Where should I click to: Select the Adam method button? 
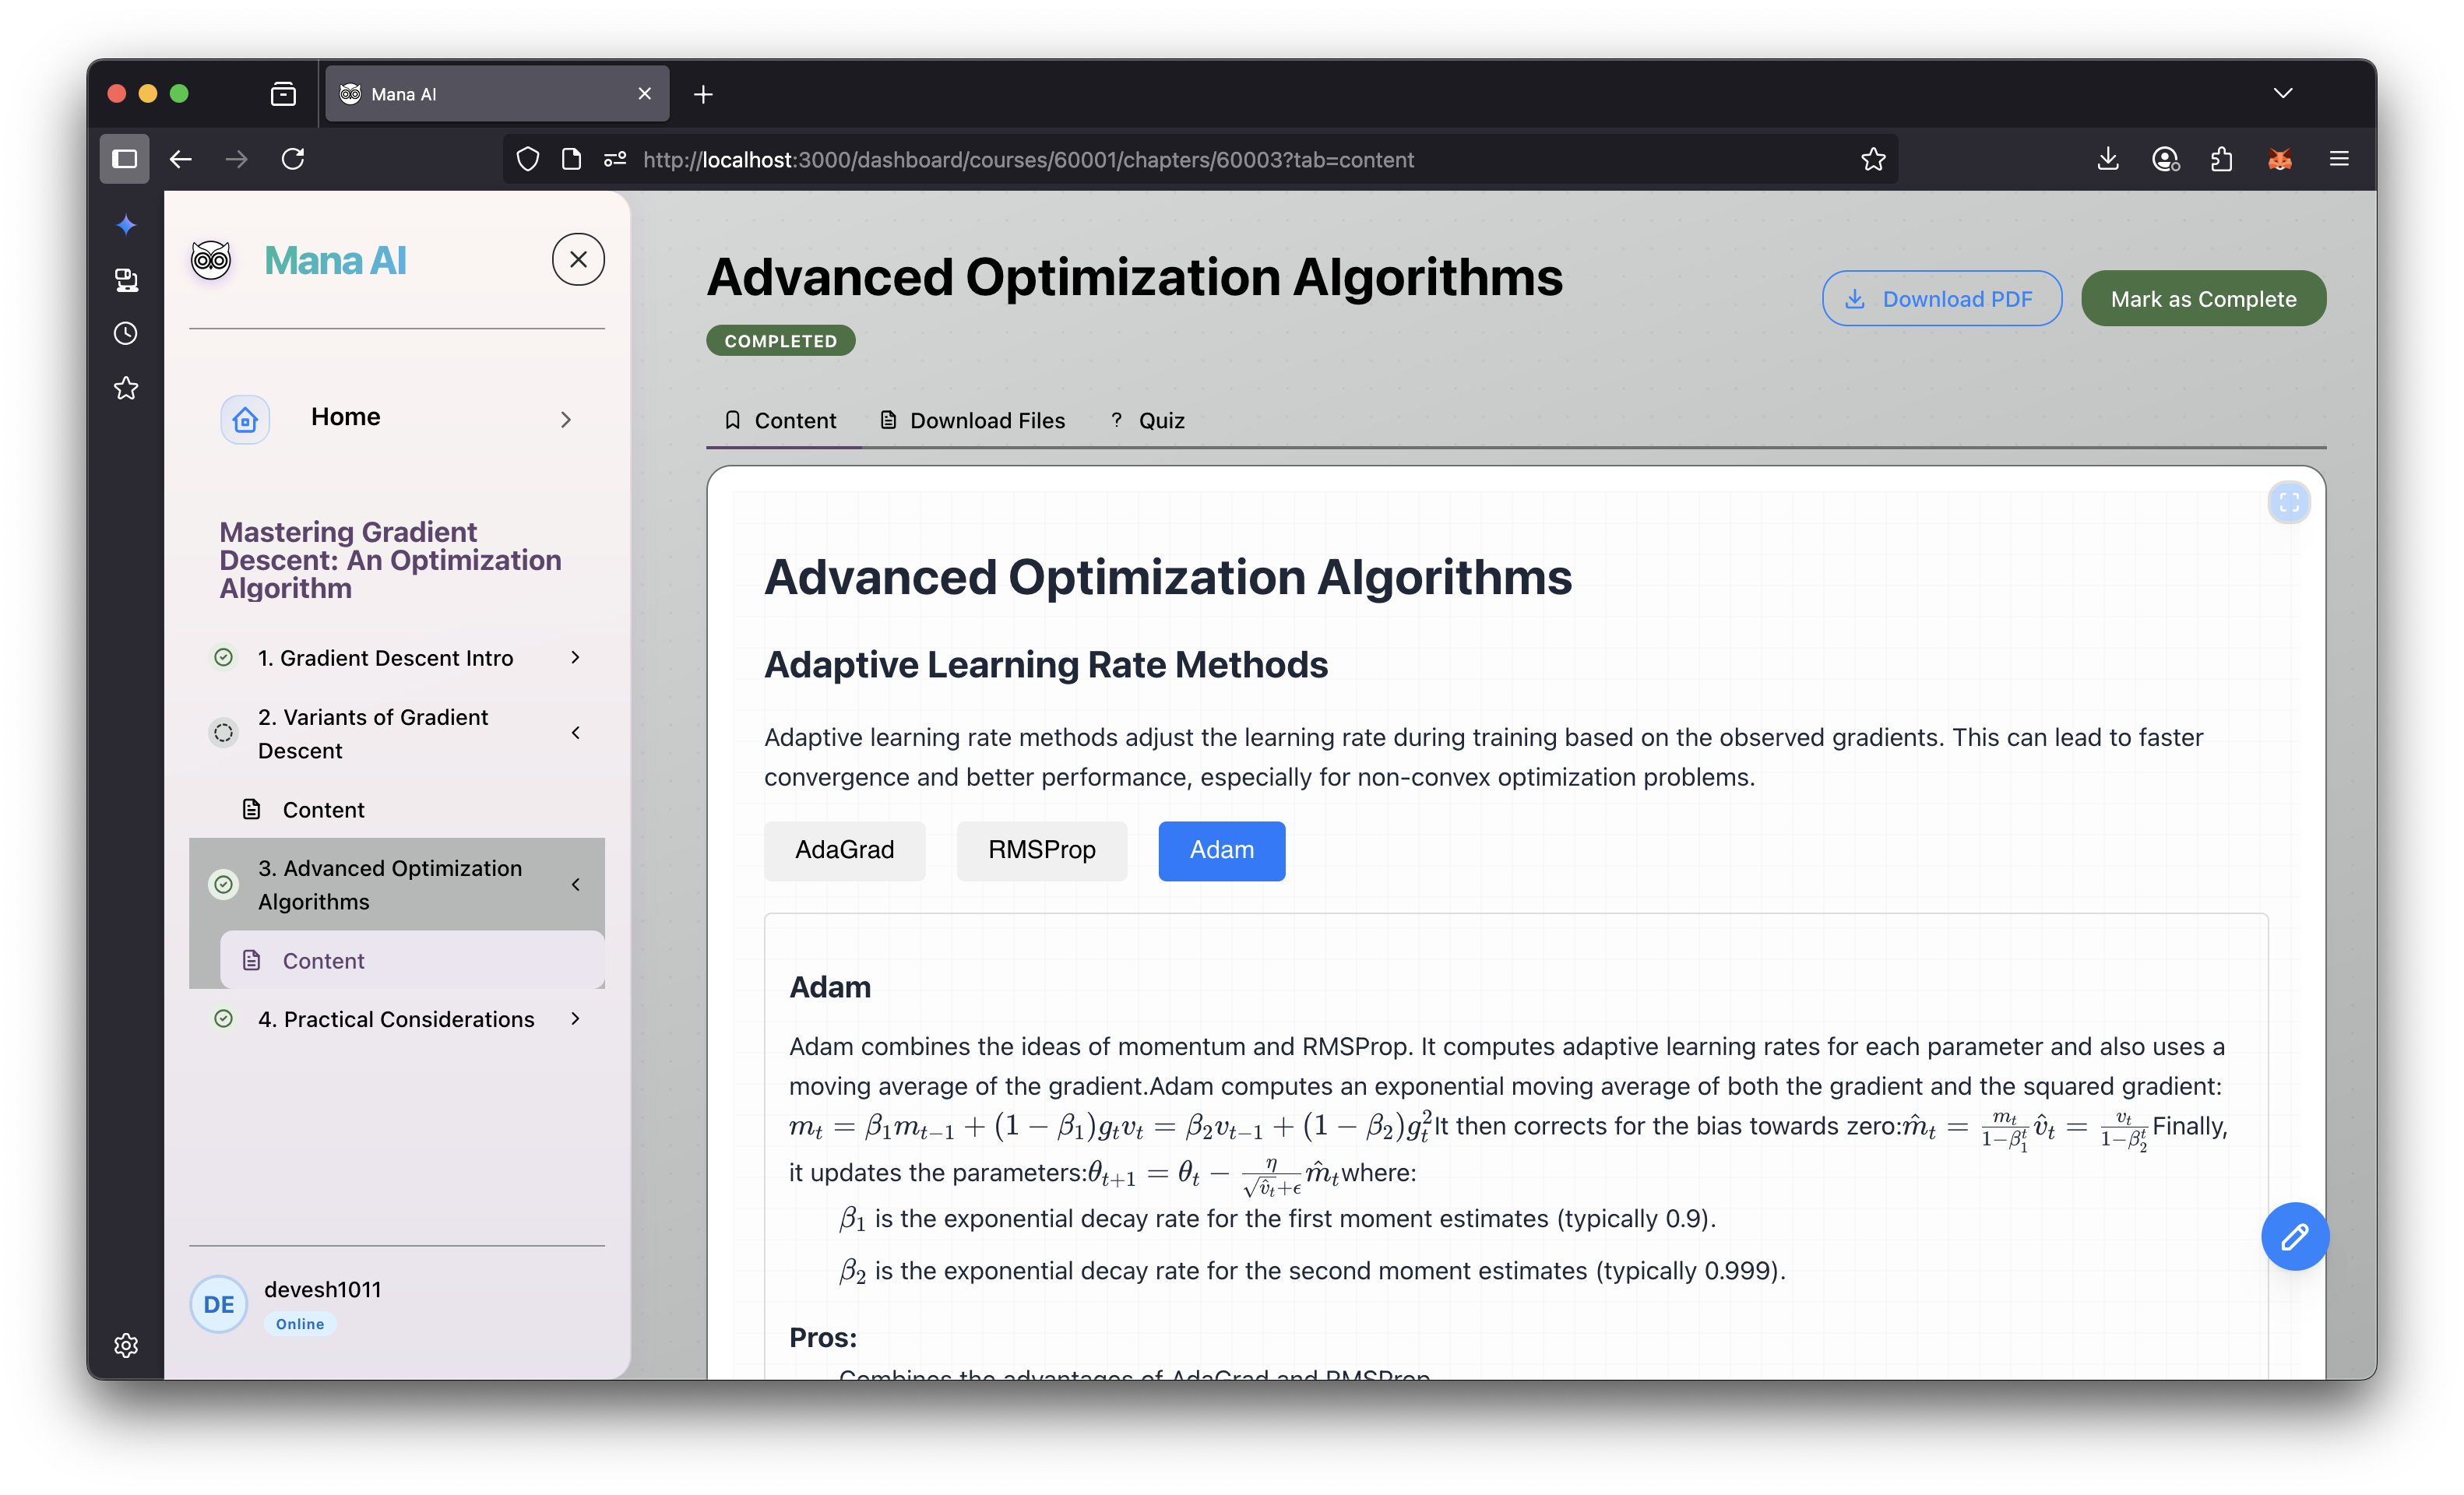pos(1221,850)
